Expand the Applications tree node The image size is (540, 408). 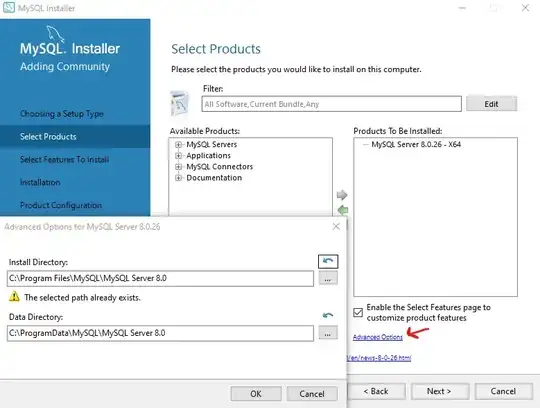coord(178,156)
